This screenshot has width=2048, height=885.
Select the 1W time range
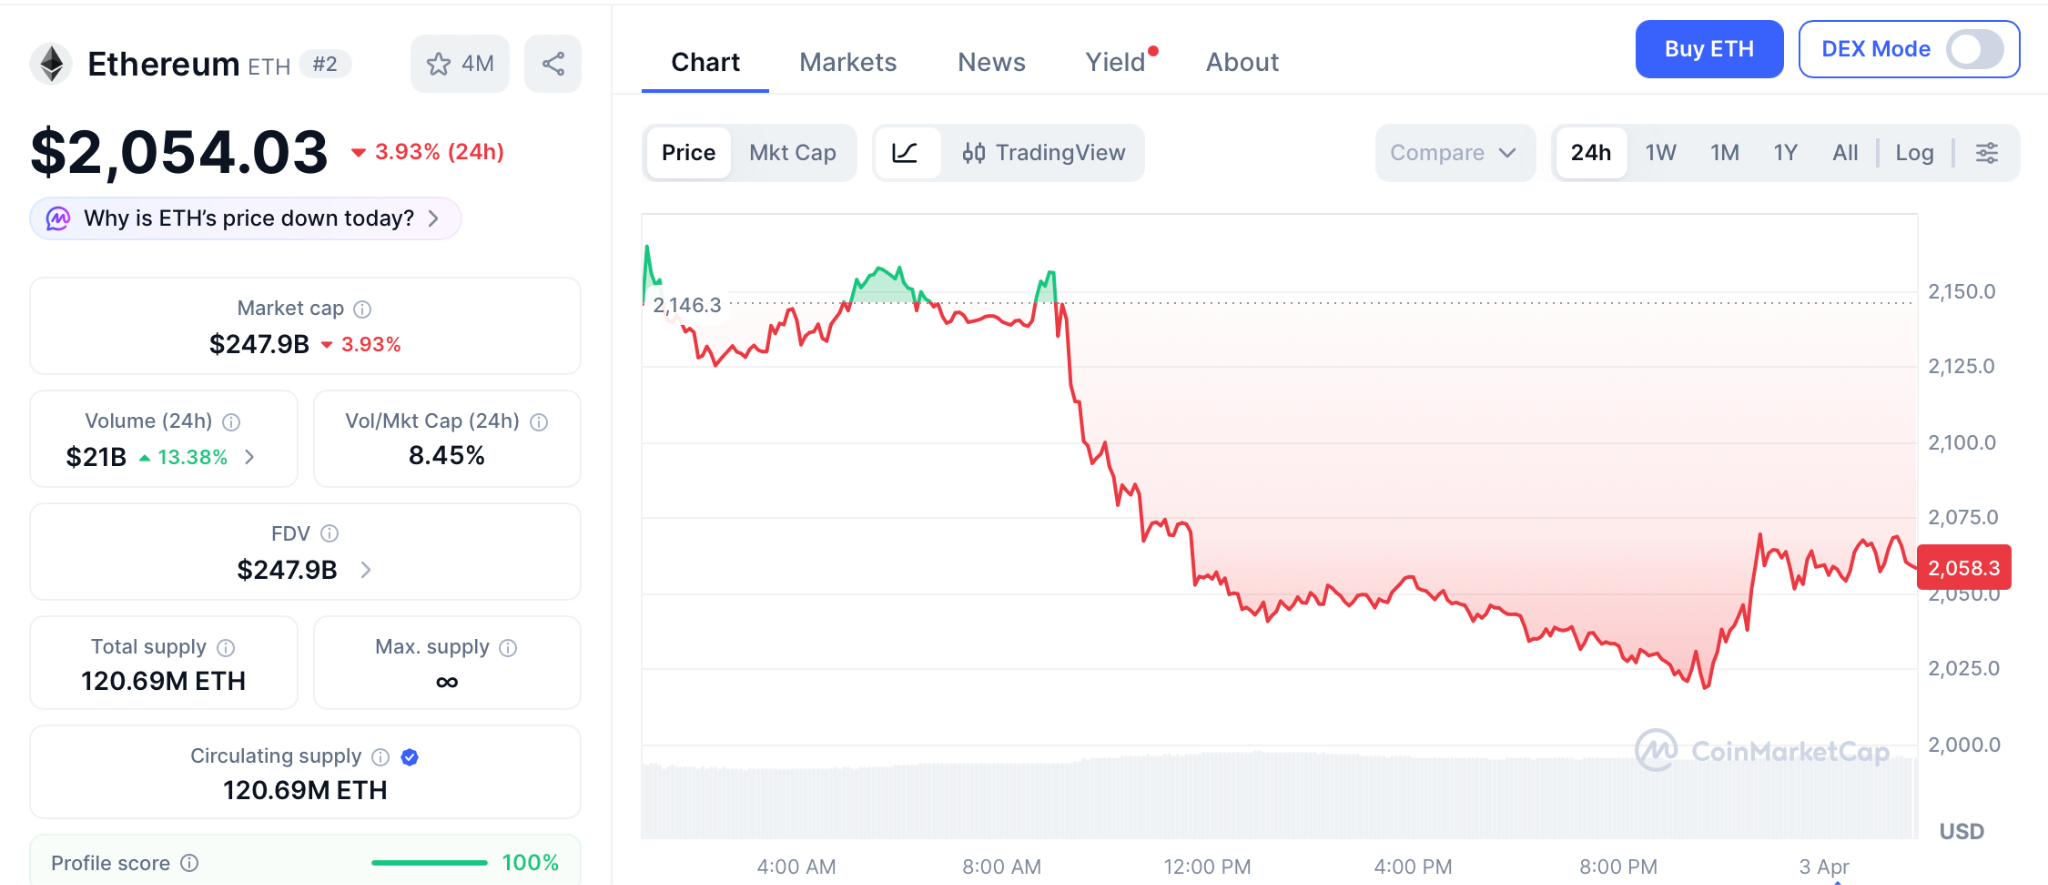(1660, 153)
